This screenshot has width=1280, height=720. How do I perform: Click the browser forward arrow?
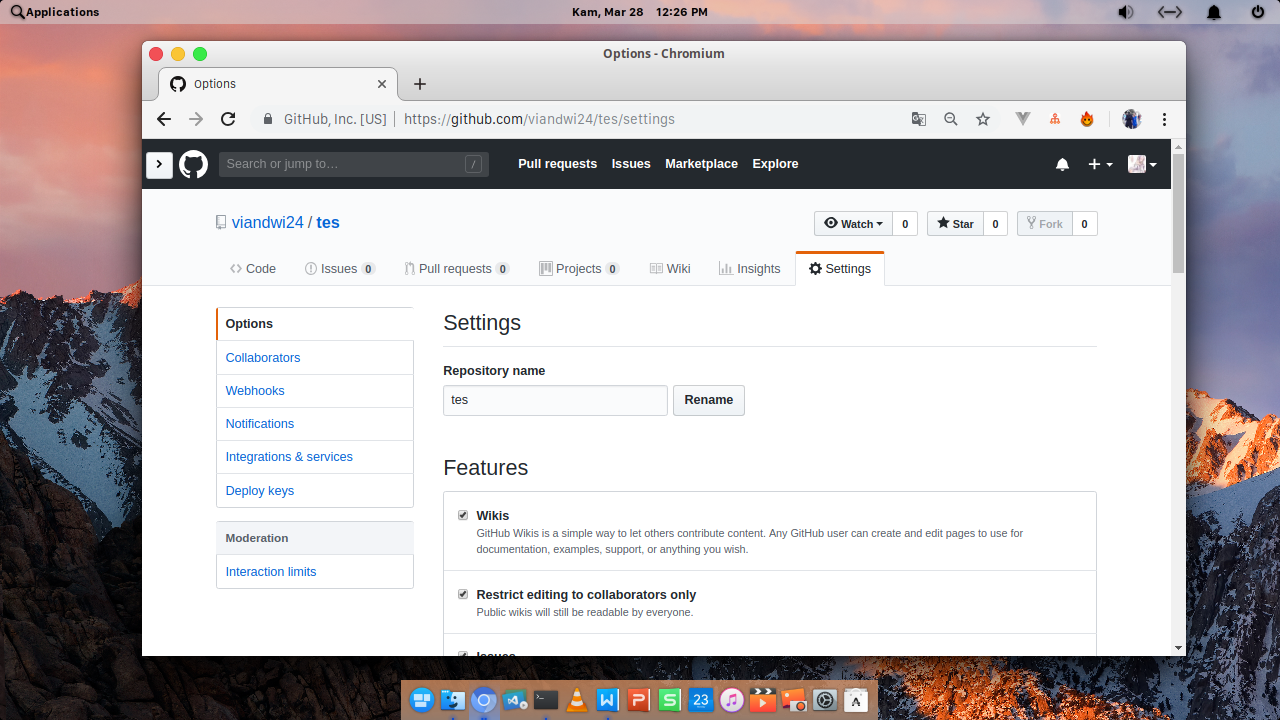click(x=196, y=119)
